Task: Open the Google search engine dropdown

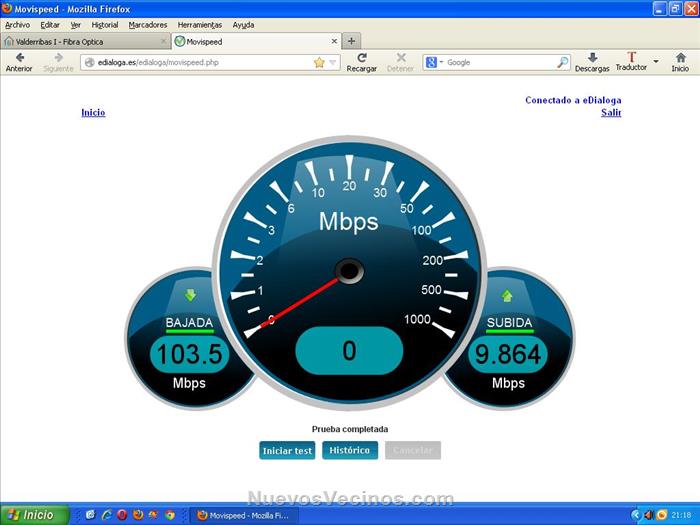Action: (435, 62)
